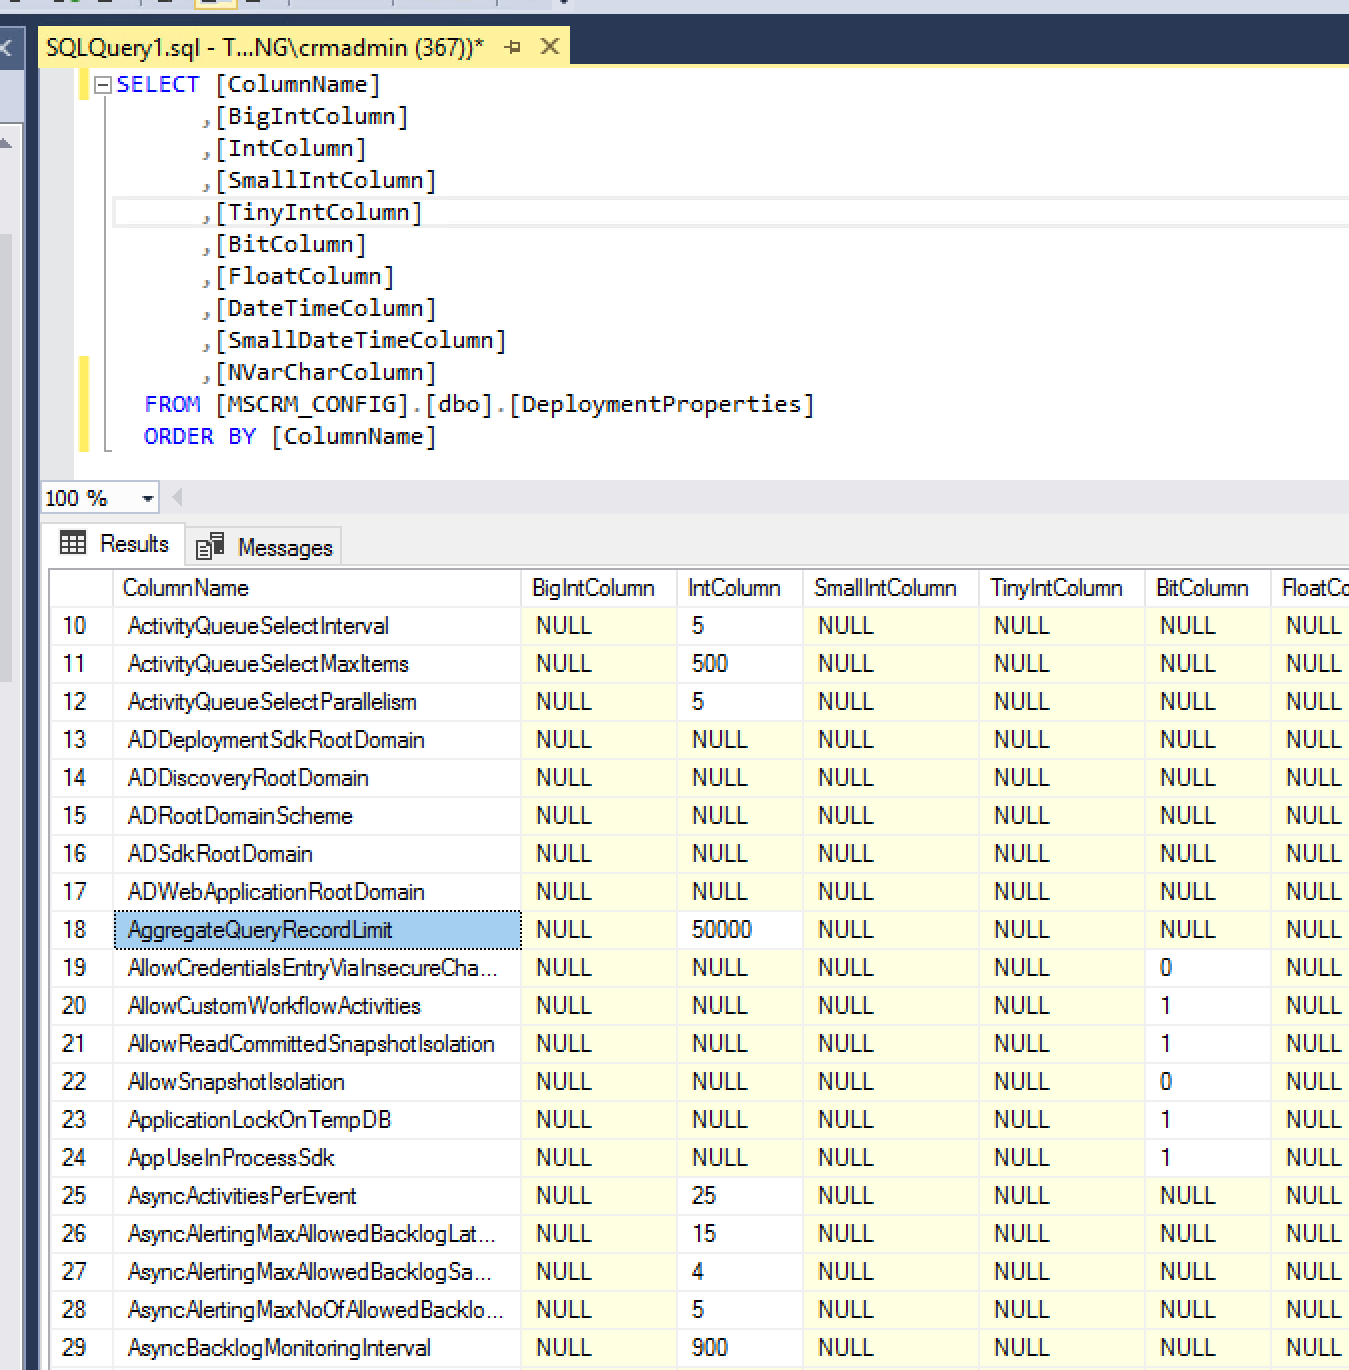Click the Results grid icon
Screen dimensions: 1349x1370
coord(73,543)
